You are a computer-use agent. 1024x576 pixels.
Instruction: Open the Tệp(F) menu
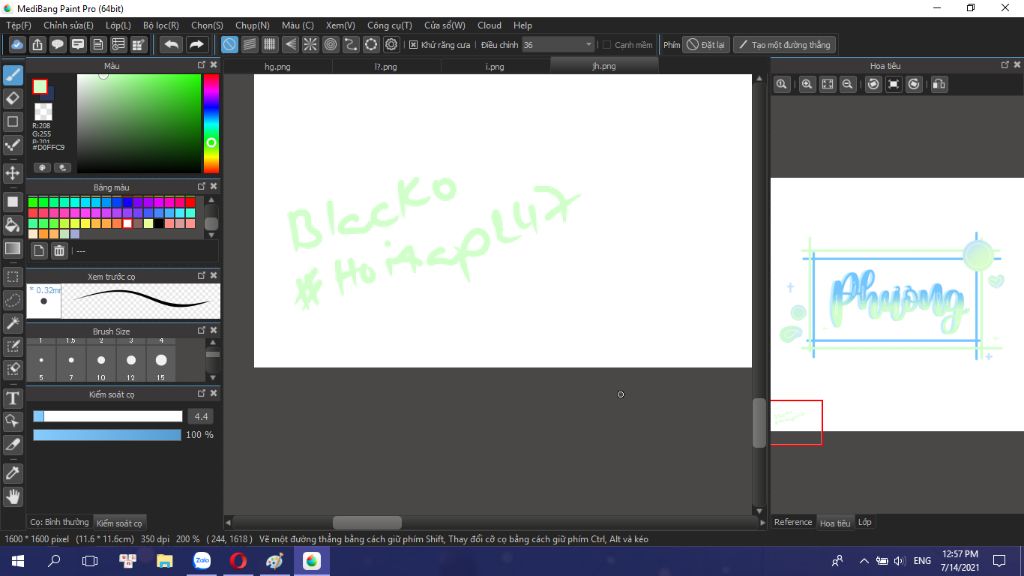click(x=19, y=25)
